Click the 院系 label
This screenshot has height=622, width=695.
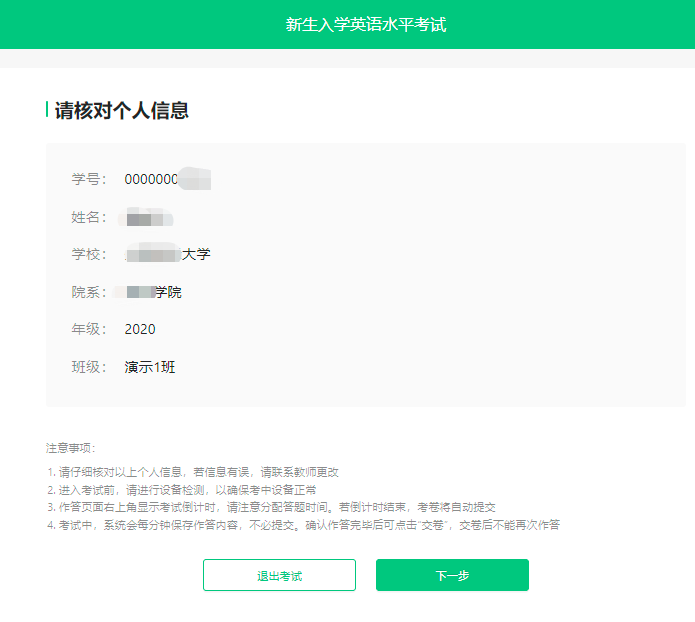tap(88, 292)
